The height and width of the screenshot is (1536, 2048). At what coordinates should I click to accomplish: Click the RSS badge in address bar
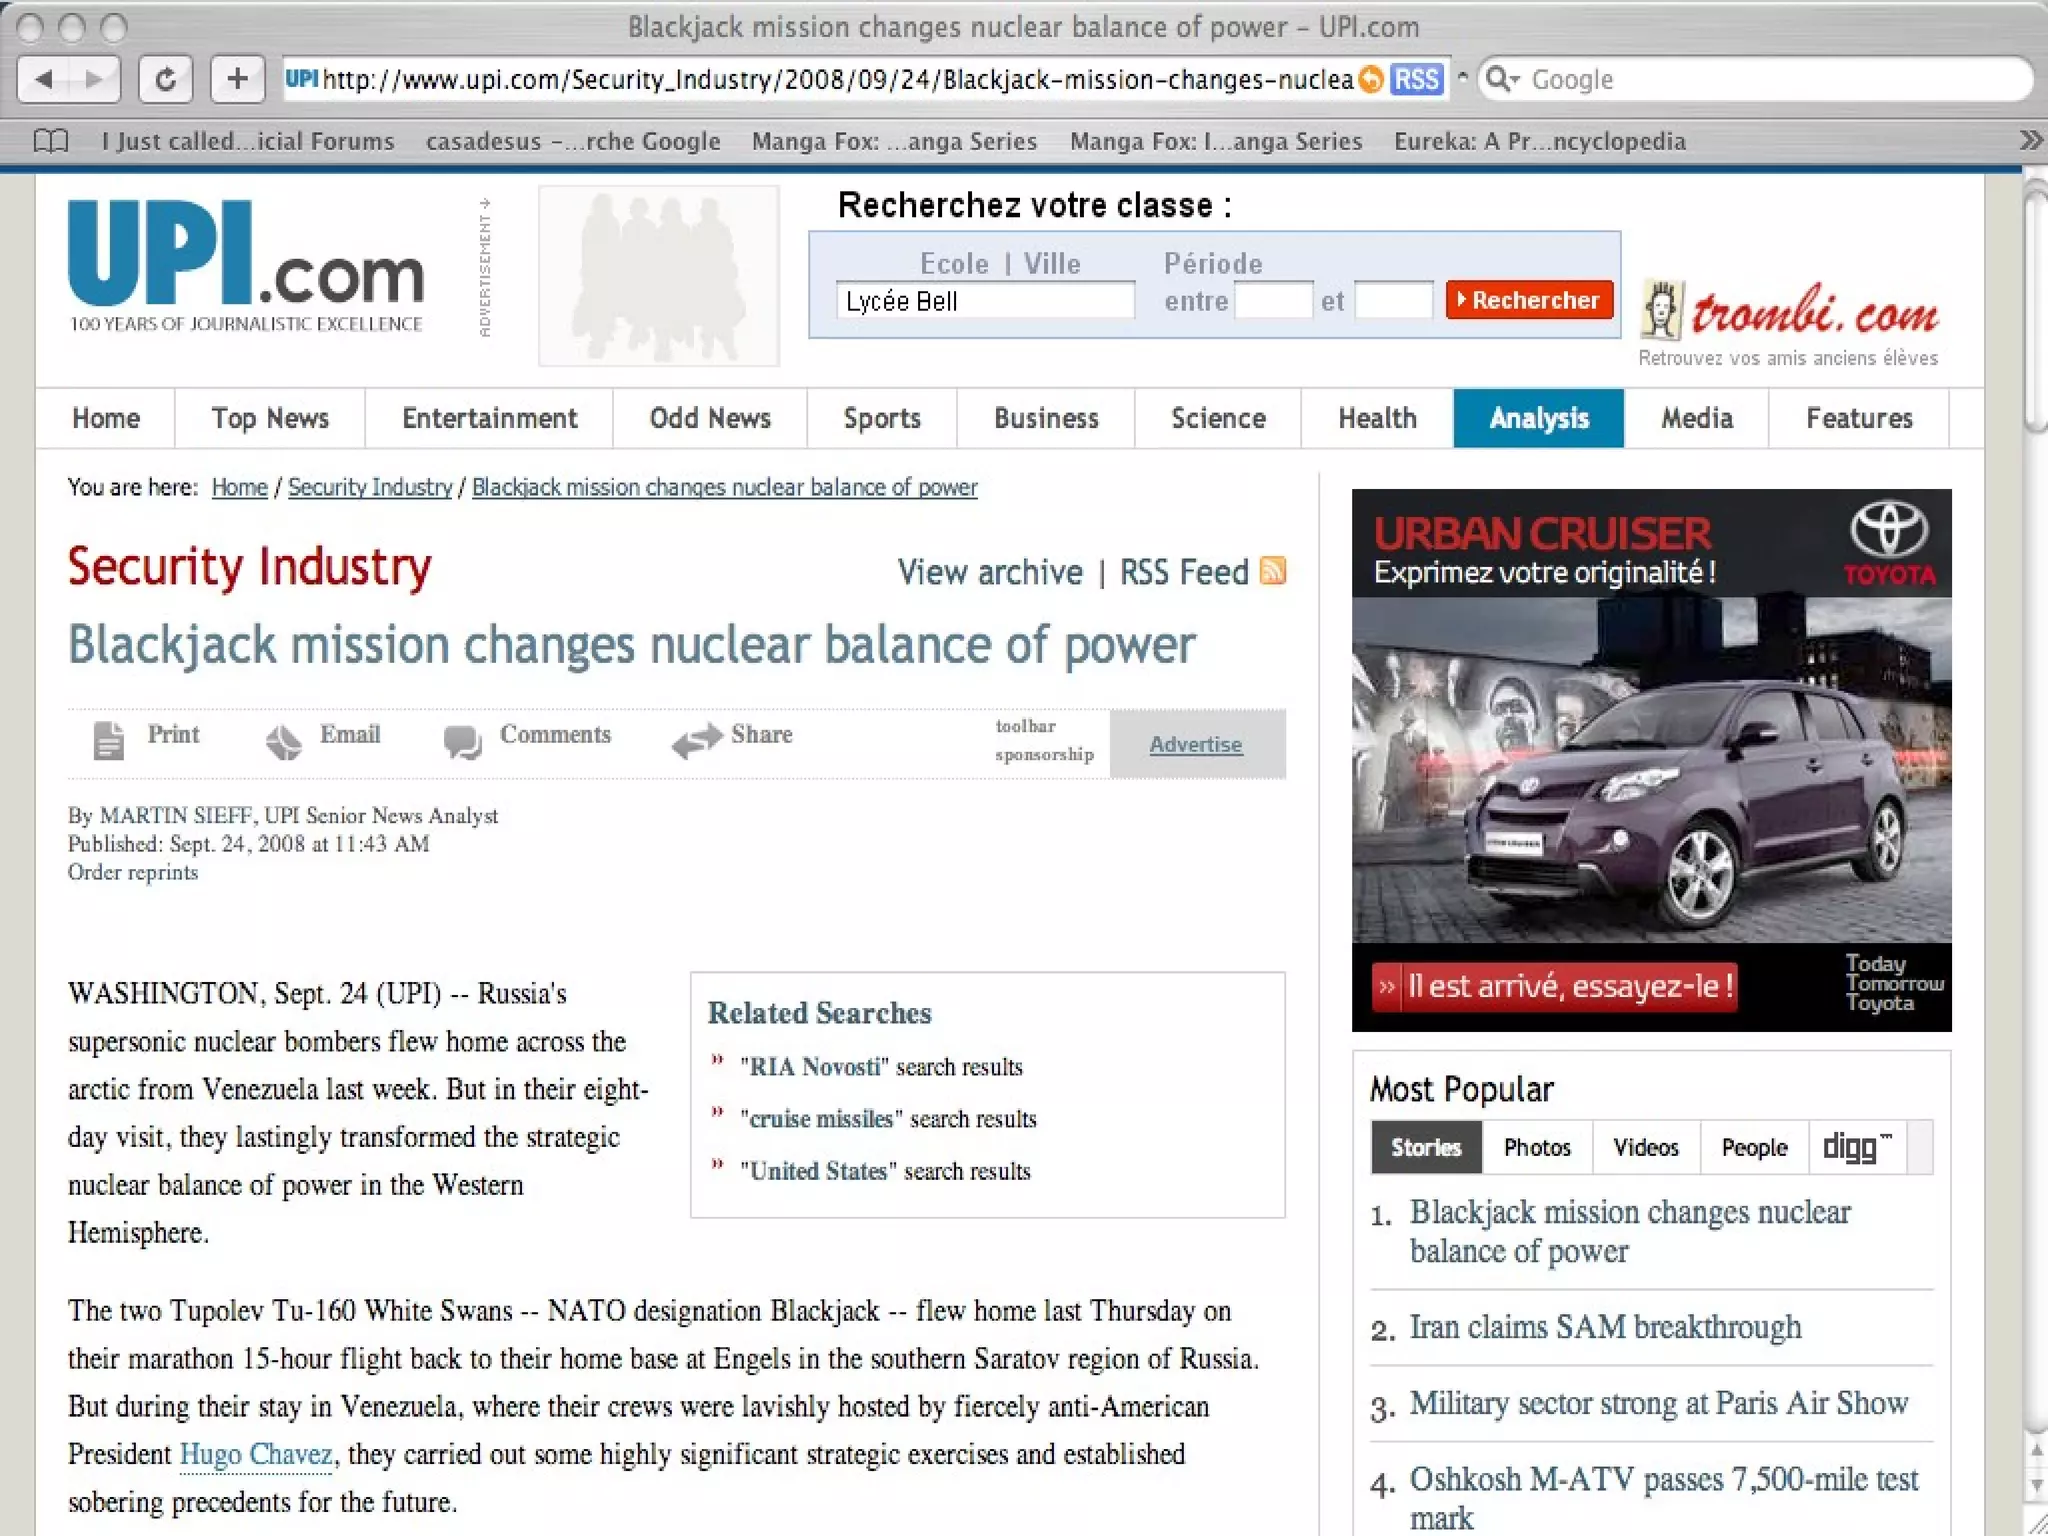[x=1416, y=79]
